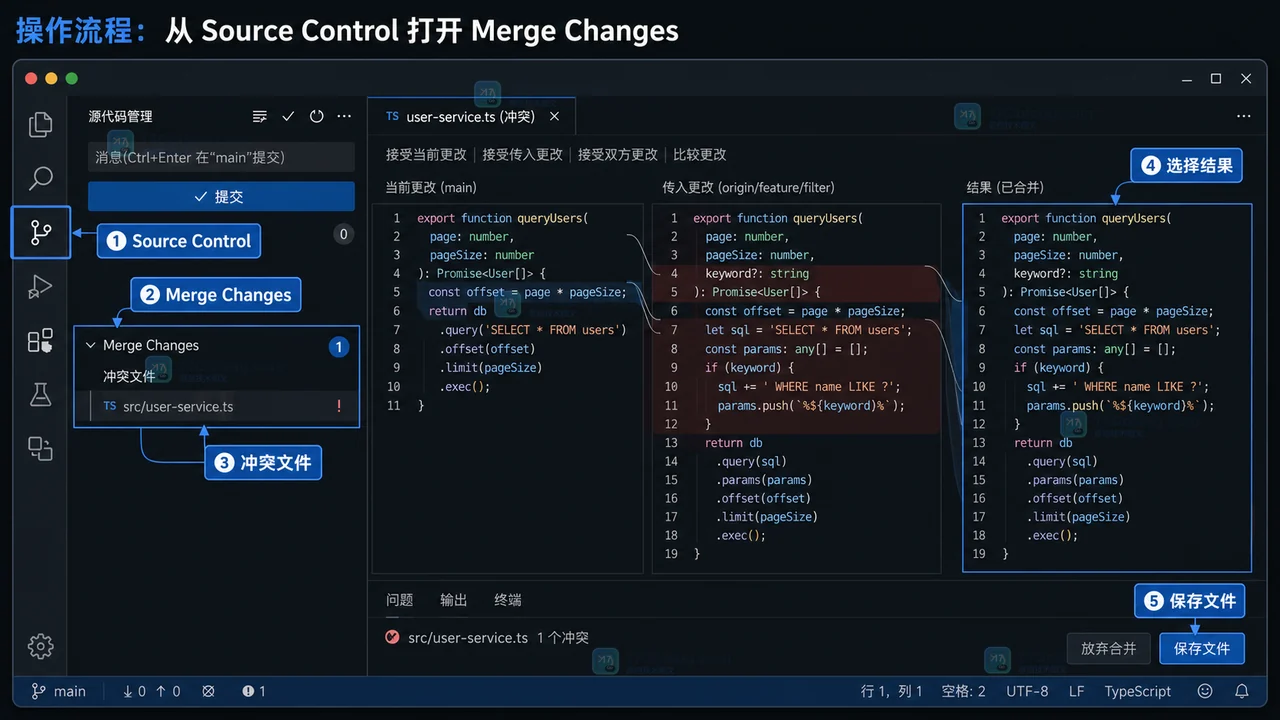
Task: Click the crossed-circle status bar icon
Action: (x=208, y=691)
